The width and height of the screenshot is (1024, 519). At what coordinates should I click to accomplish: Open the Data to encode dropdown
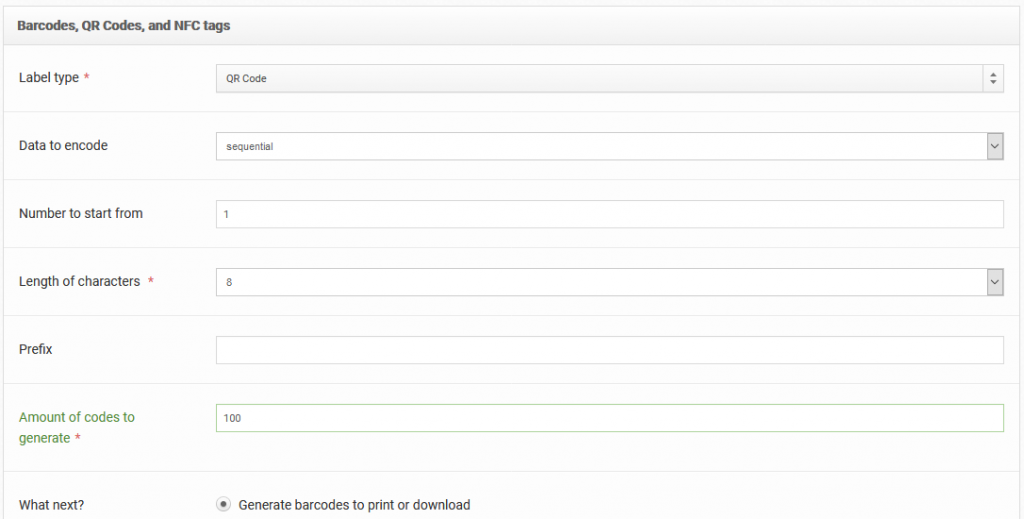(x=609, y=146)
